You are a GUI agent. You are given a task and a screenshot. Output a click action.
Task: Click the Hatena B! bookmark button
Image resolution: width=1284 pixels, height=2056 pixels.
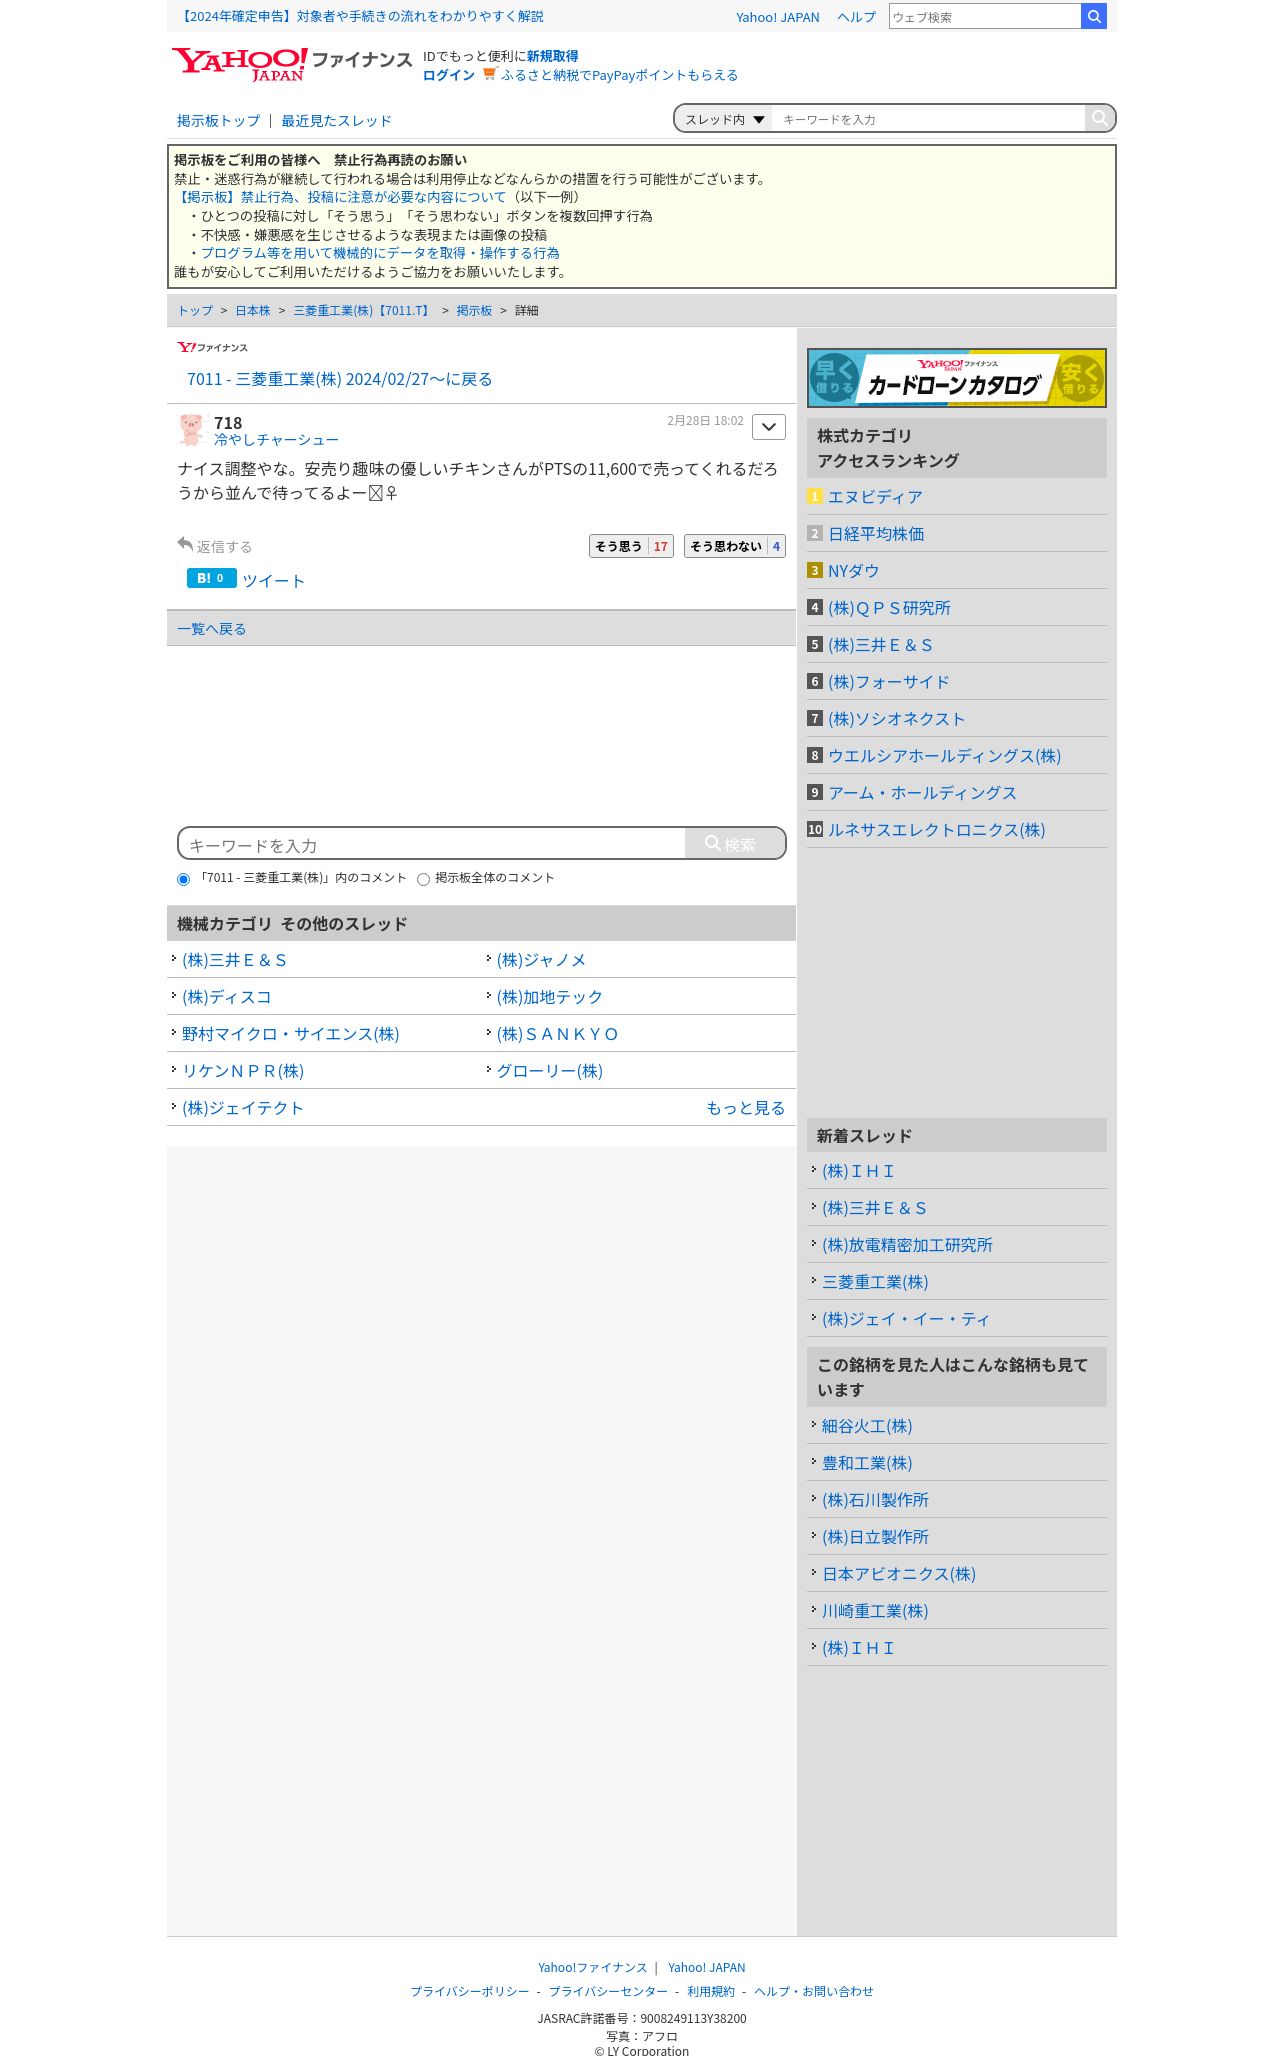point(212,578)
